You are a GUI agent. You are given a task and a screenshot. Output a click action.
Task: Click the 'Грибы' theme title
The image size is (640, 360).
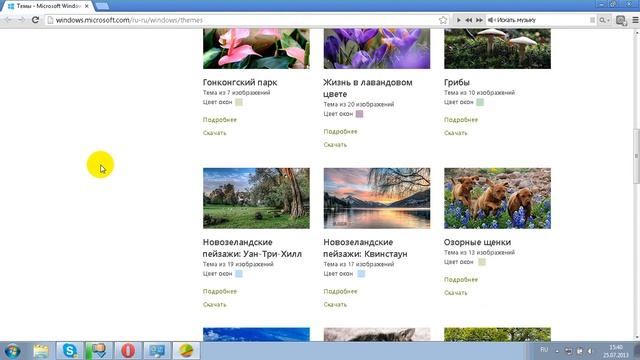[457, 82]
